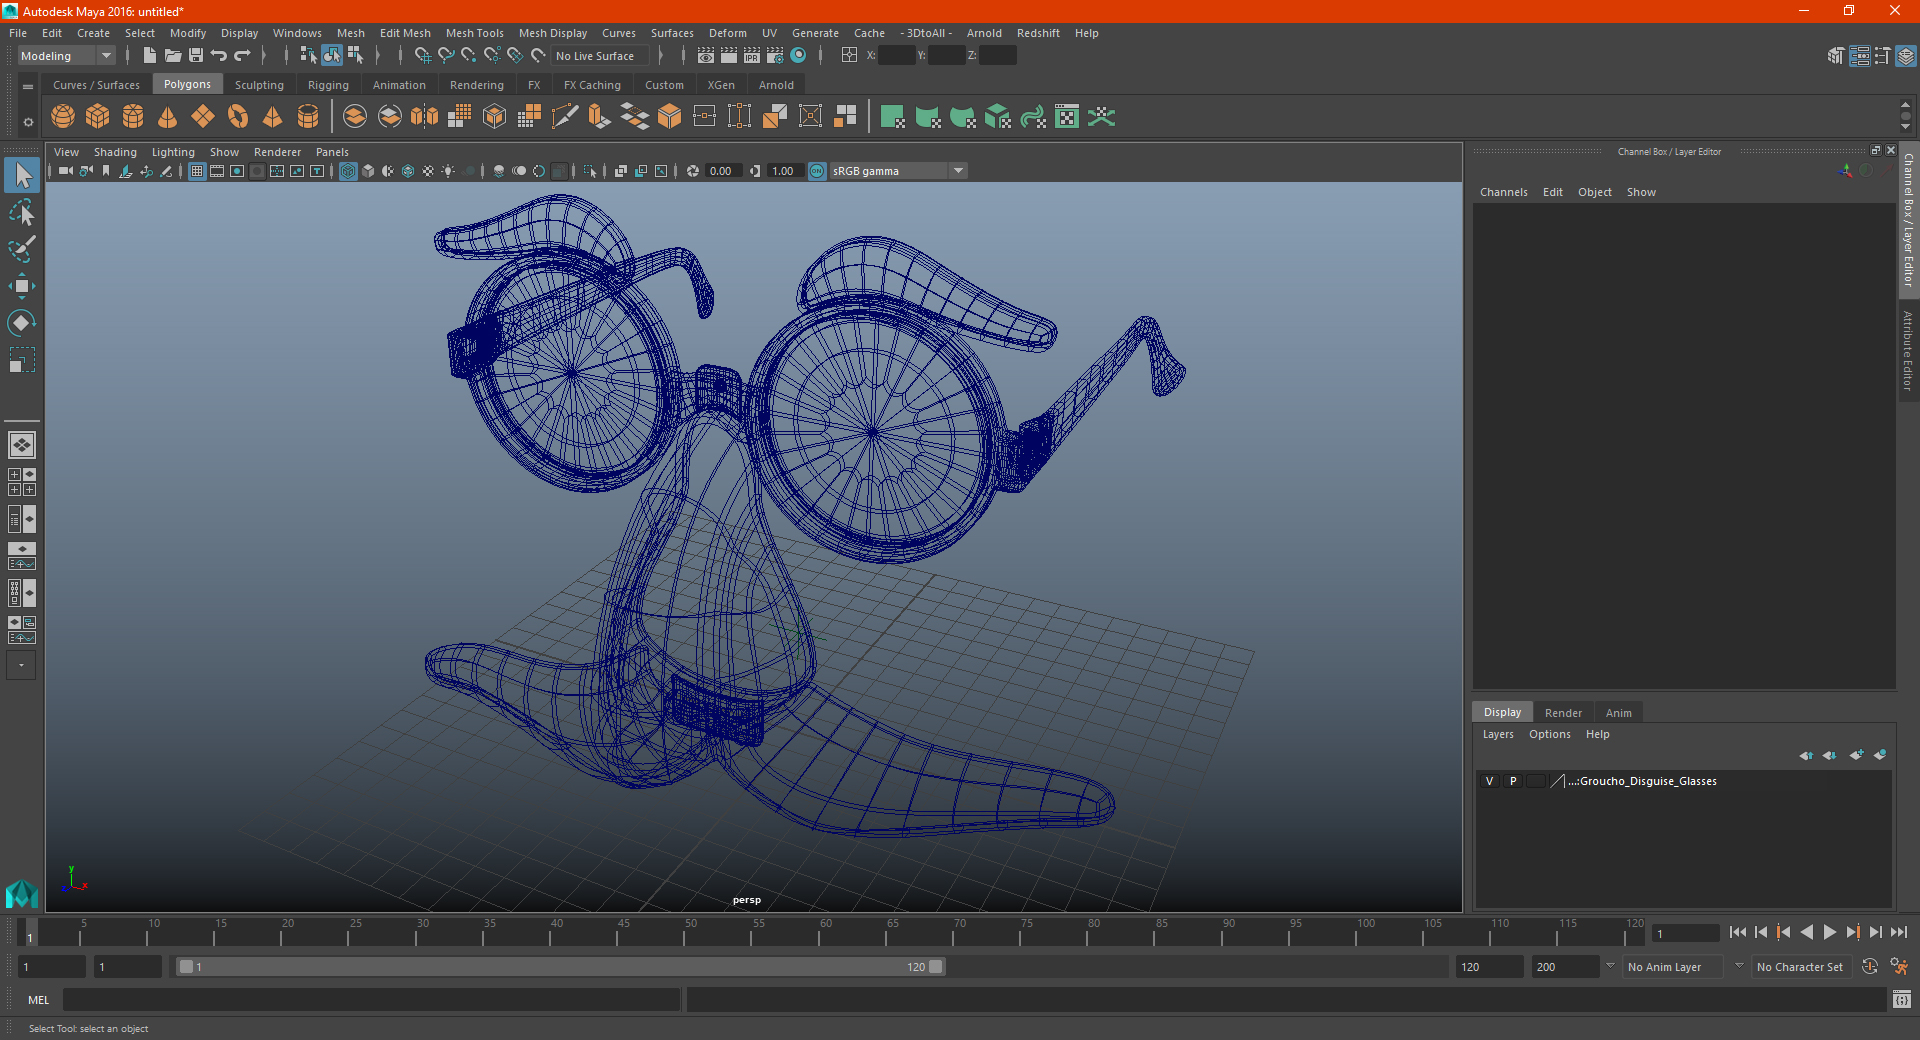
Task: Open layer editor Options menu
Action: pyautogui.click(x=1550, y=734)
